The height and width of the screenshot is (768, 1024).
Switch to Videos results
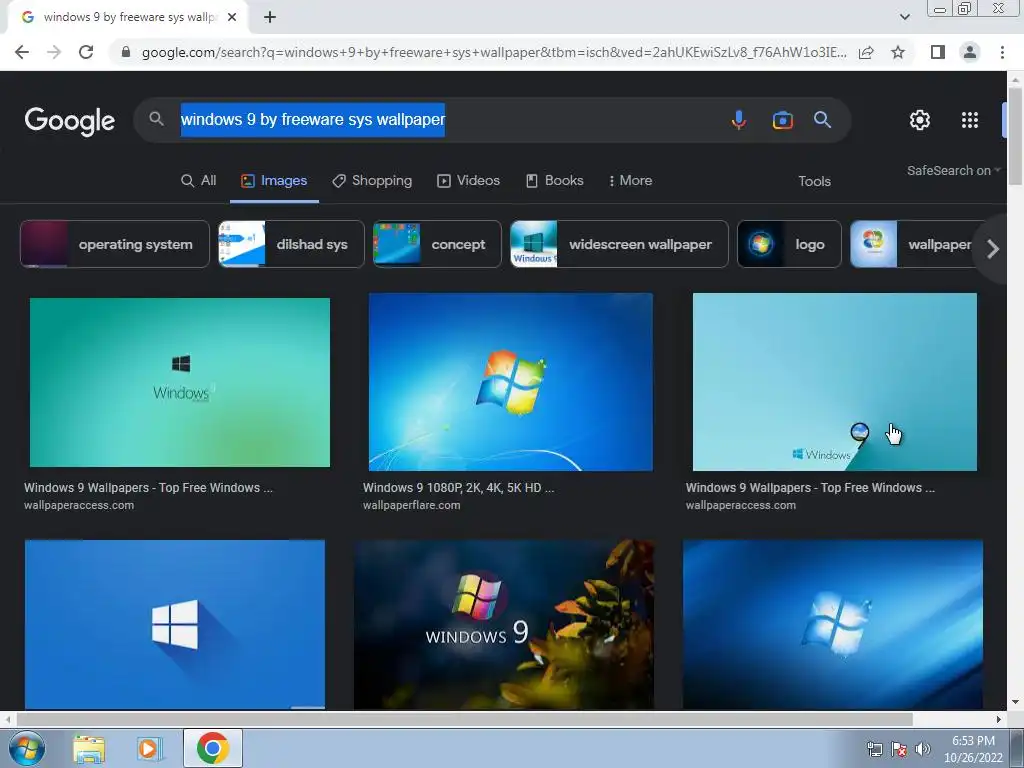468,181
